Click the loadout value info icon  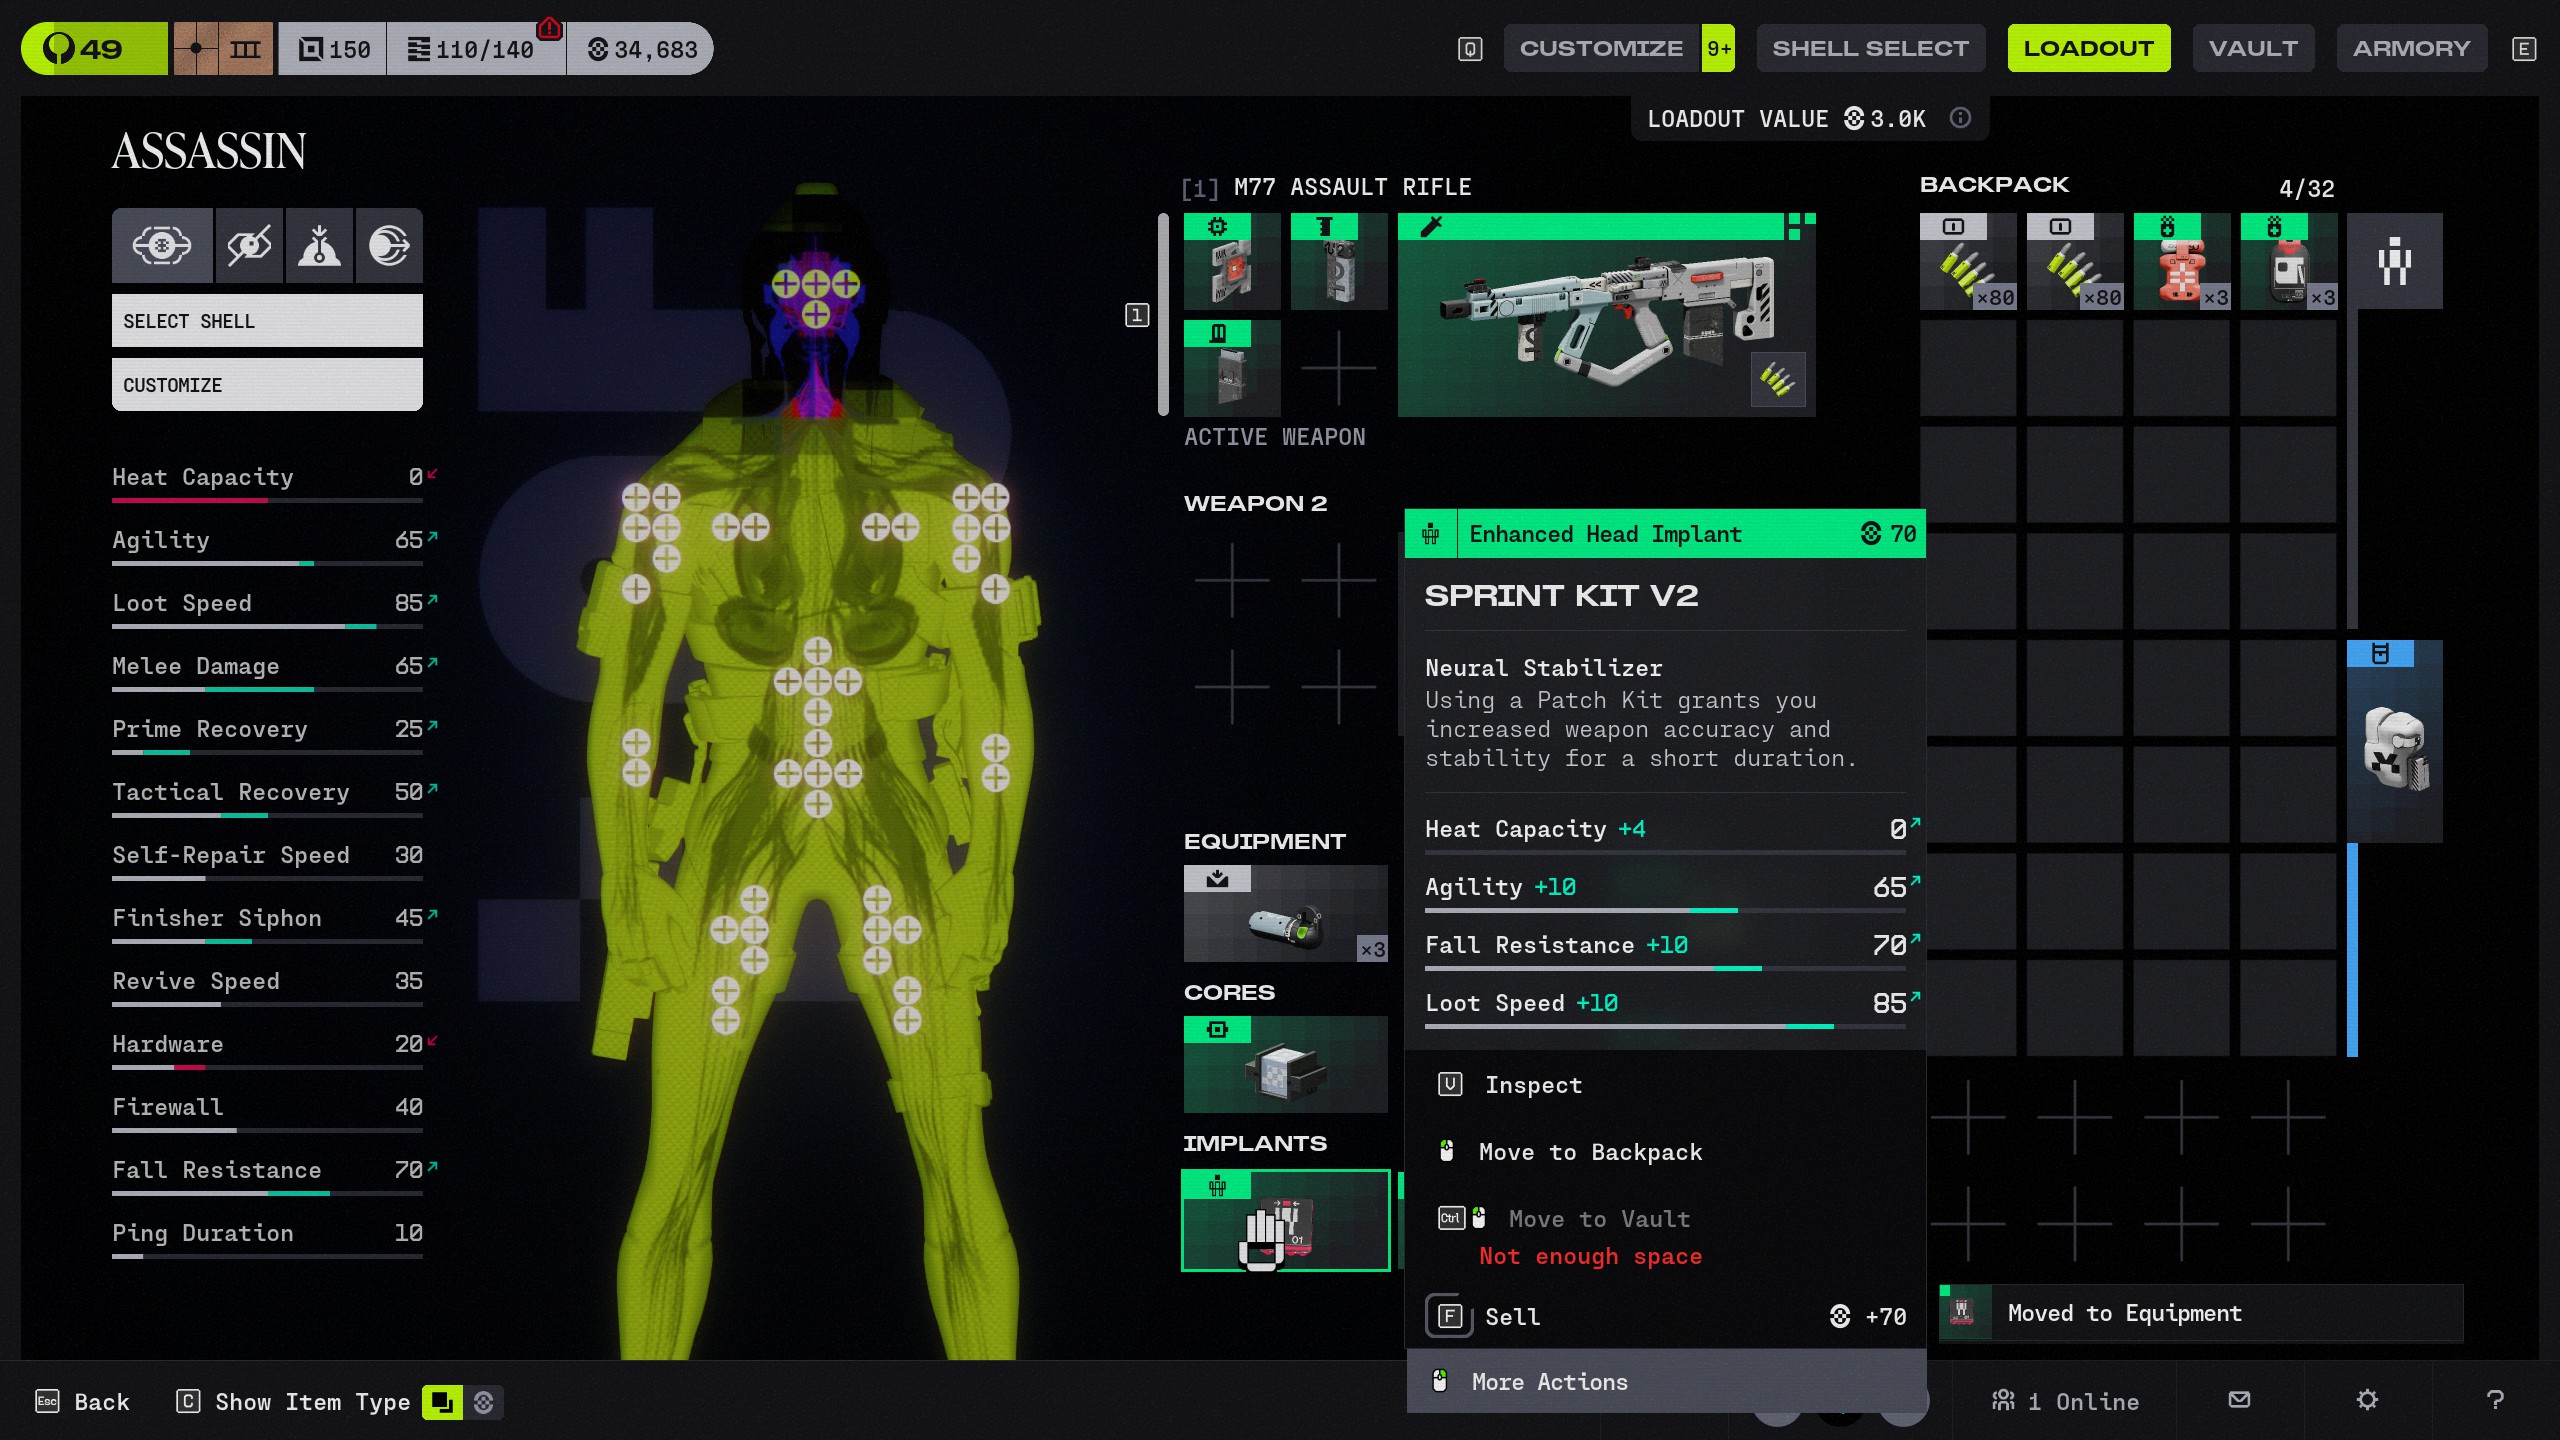(x=1960, y=118)
